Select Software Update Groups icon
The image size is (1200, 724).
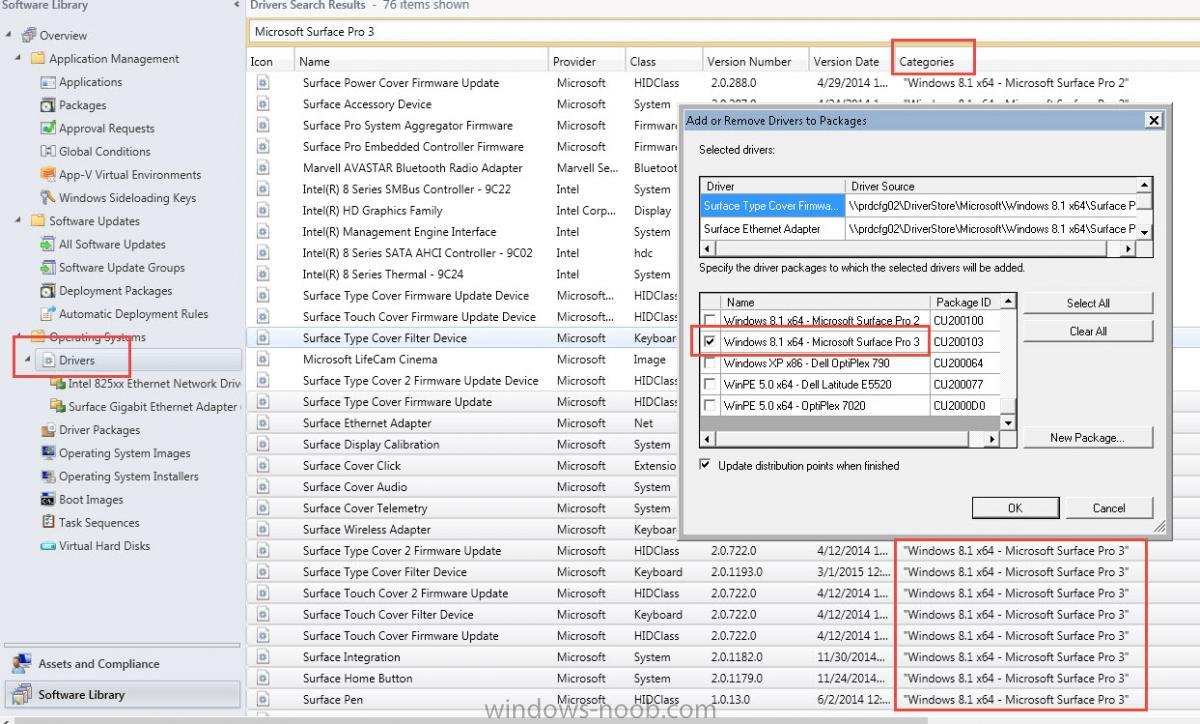point(48,267)
